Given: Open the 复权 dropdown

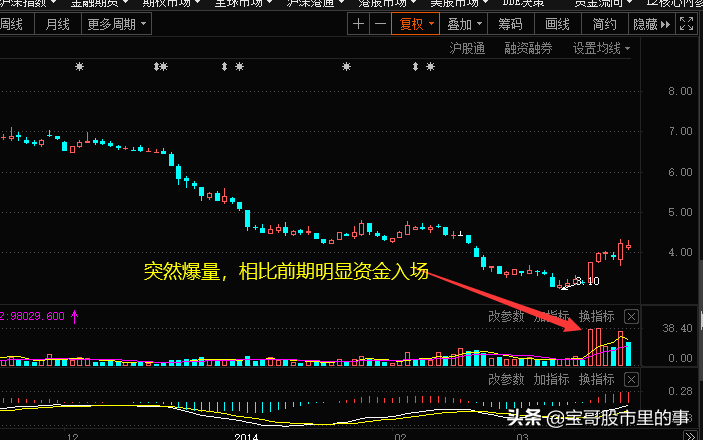Looking at the screenshot, I should pyautogui.click(x=416, y=24).
